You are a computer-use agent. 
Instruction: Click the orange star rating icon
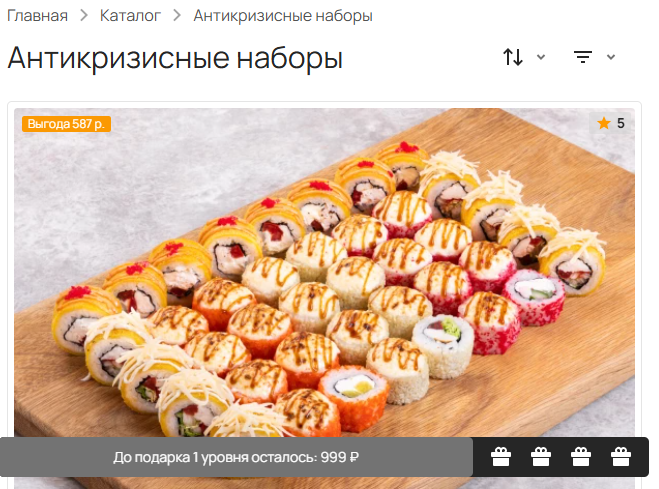604,123
